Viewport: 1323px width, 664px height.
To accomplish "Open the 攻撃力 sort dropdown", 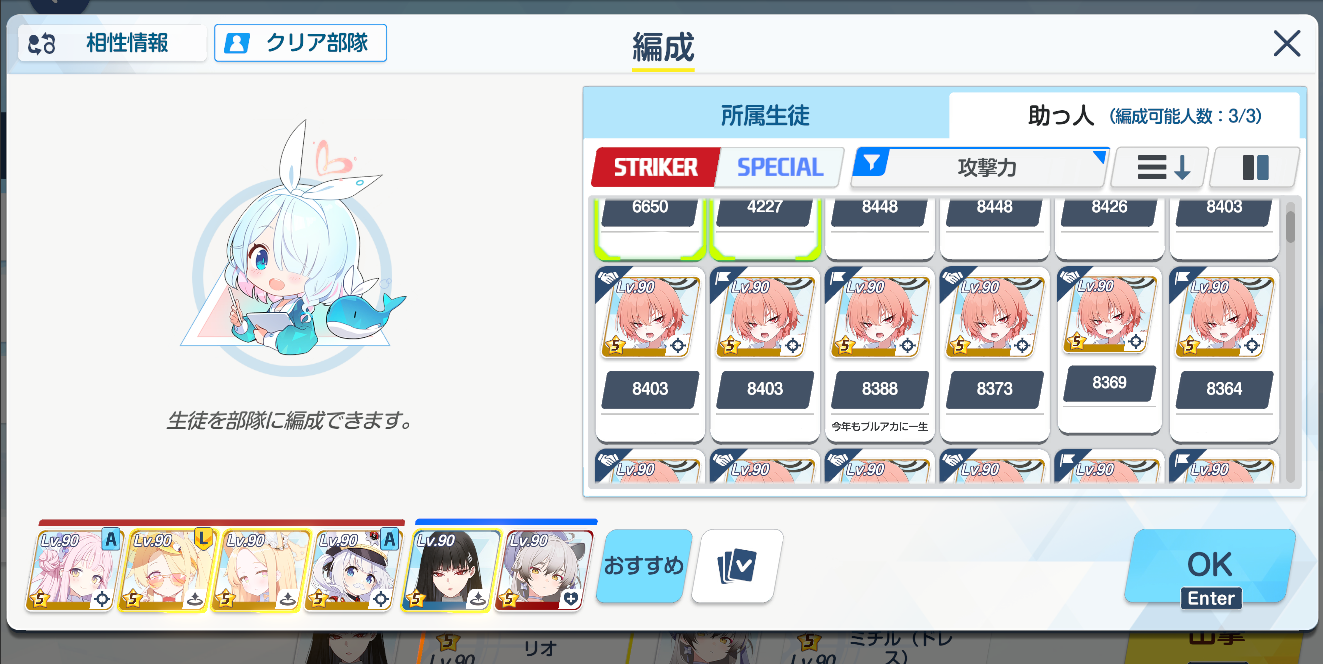I will (x=980, y=167).
